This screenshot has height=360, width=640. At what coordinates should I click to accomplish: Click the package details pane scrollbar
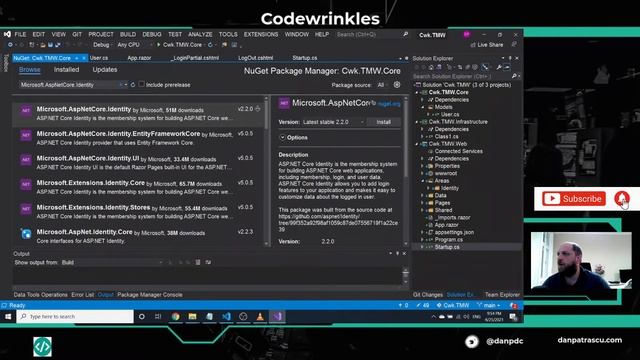tap(406, 170)
